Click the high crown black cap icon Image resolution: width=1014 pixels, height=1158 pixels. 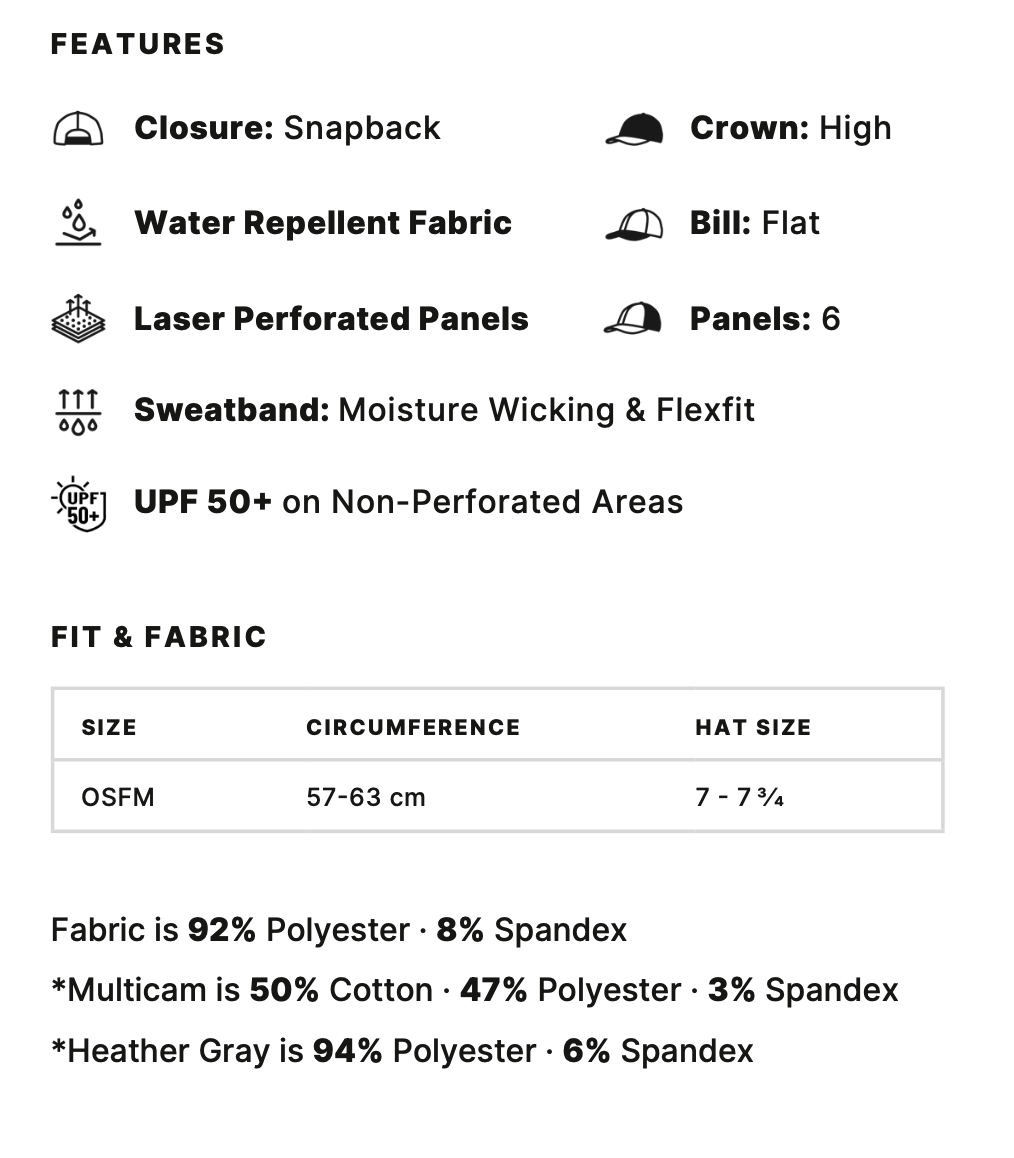pos(634,129)
